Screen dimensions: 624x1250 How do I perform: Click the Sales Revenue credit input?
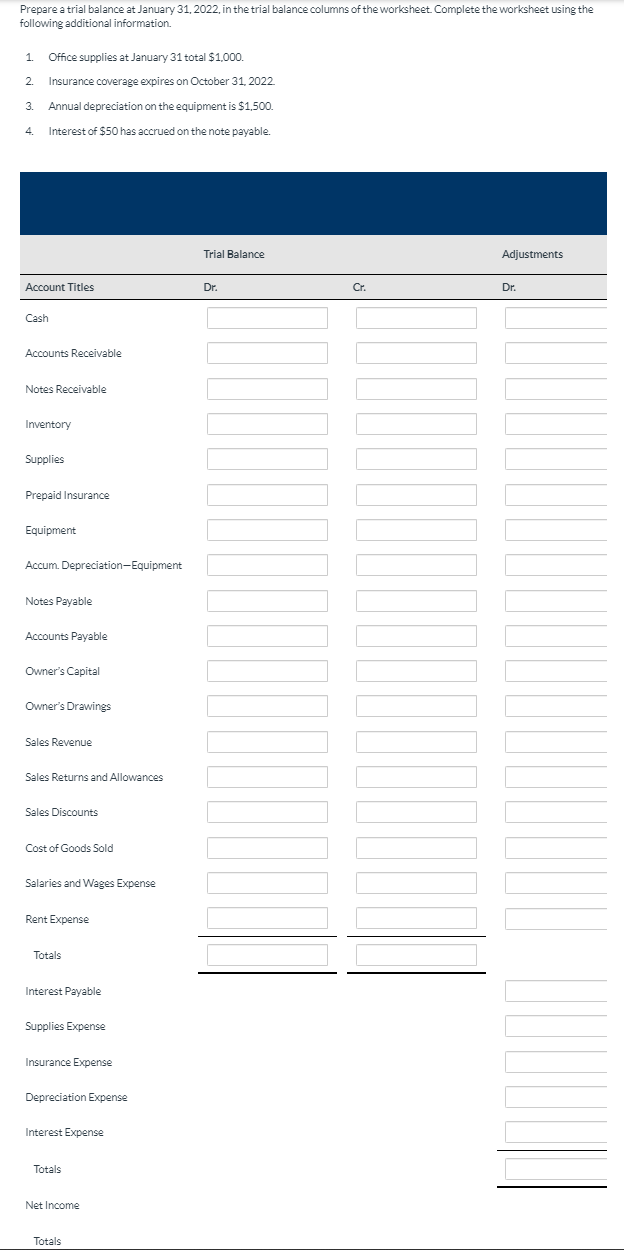tap(416, 741)
